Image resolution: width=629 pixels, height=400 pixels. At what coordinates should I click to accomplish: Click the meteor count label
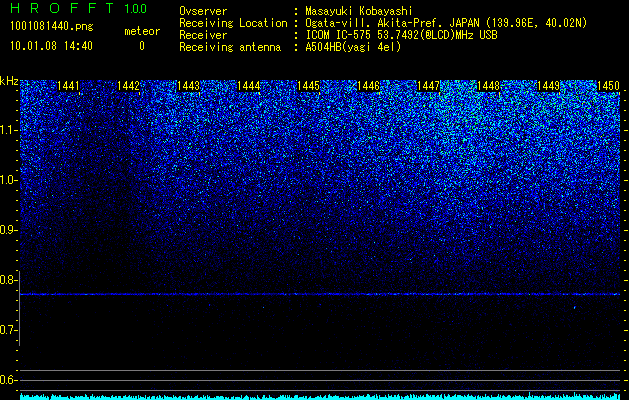[142, 31]
